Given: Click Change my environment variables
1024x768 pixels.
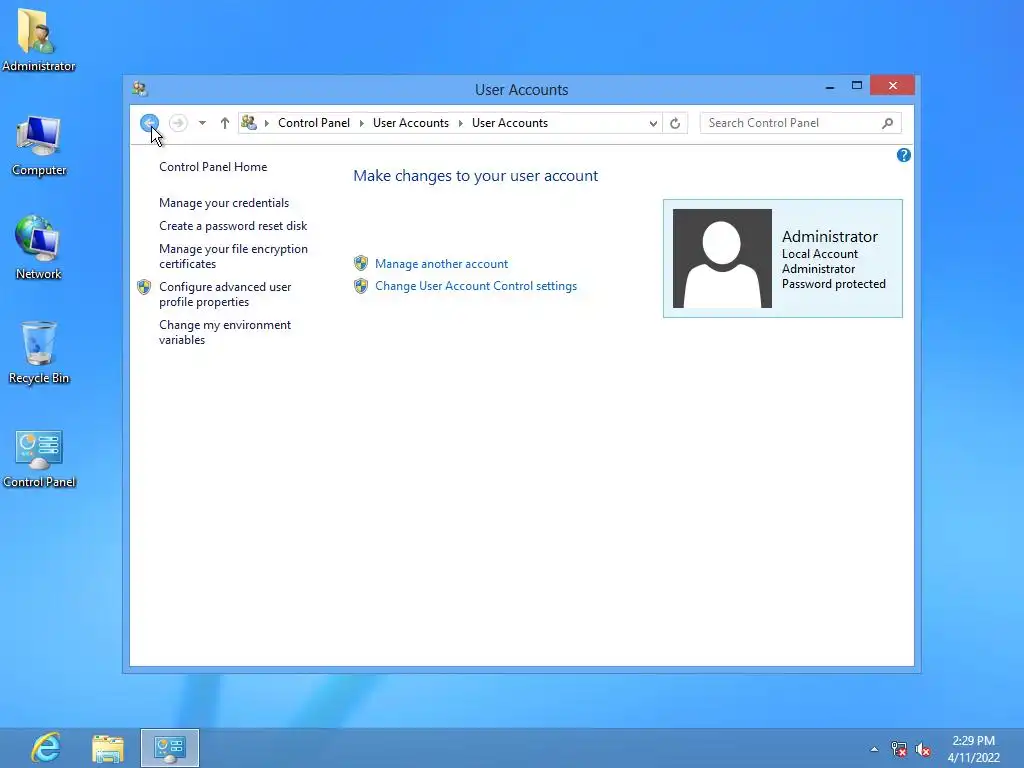Looking at the screenshot, I should (225, 332).
